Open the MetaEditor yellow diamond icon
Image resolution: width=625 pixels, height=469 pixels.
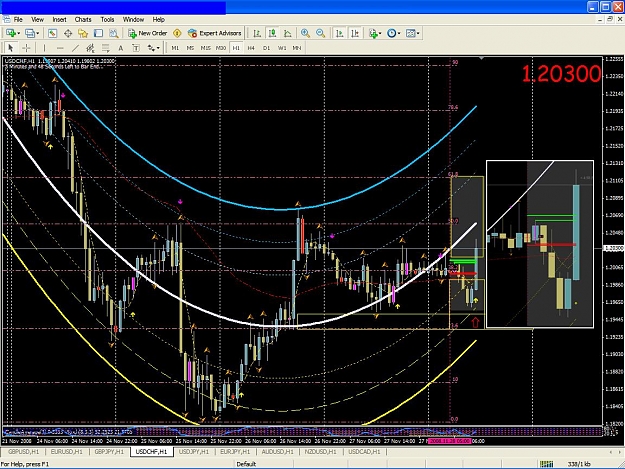[177, 33]
